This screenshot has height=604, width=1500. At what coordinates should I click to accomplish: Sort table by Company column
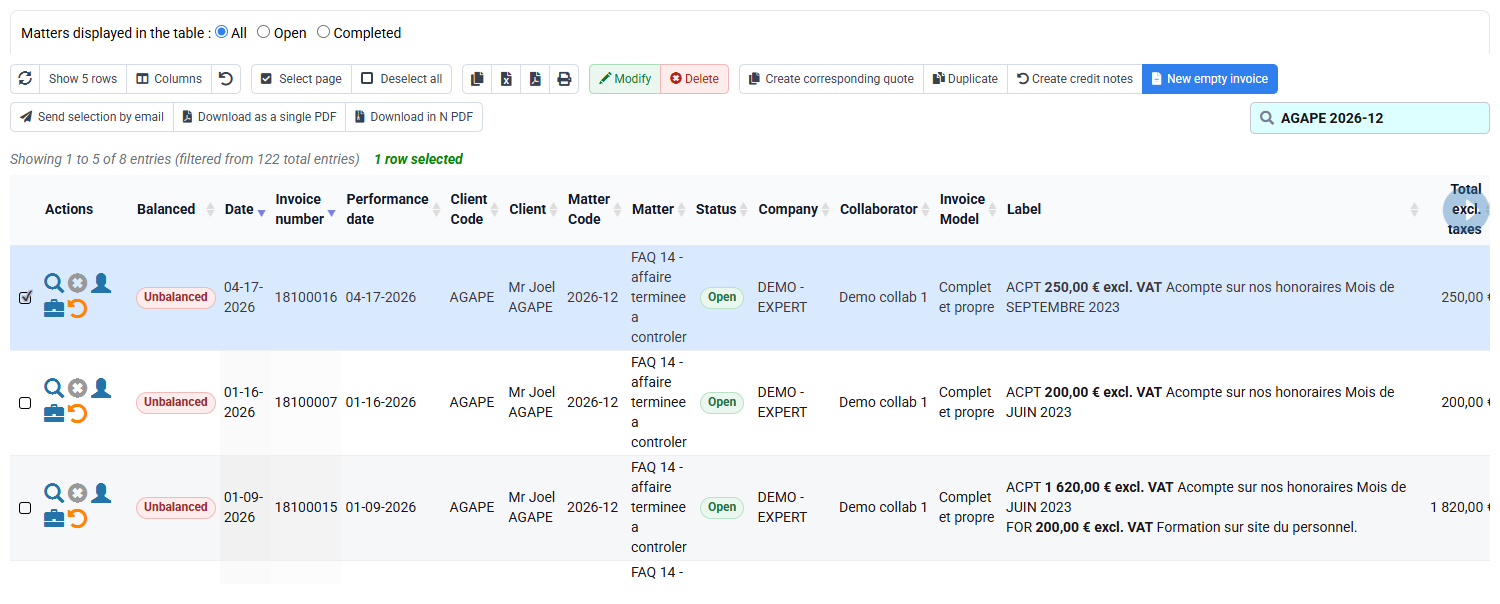coord(795,209)
